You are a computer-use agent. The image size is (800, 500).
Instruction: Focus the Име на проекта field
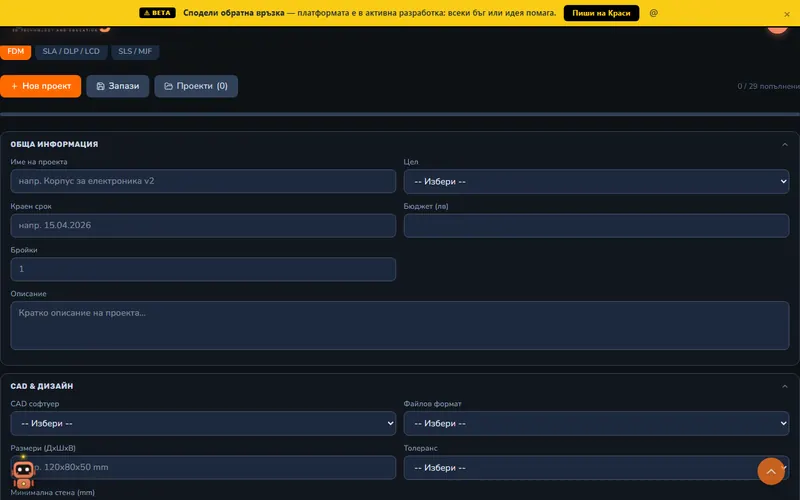click(203, 181)
